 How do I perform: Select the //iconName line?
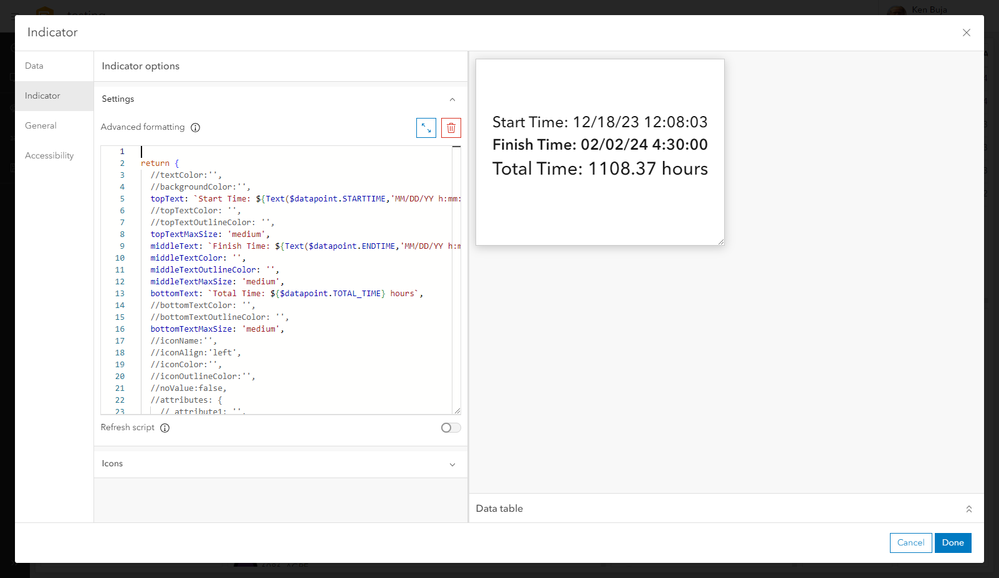183,341
